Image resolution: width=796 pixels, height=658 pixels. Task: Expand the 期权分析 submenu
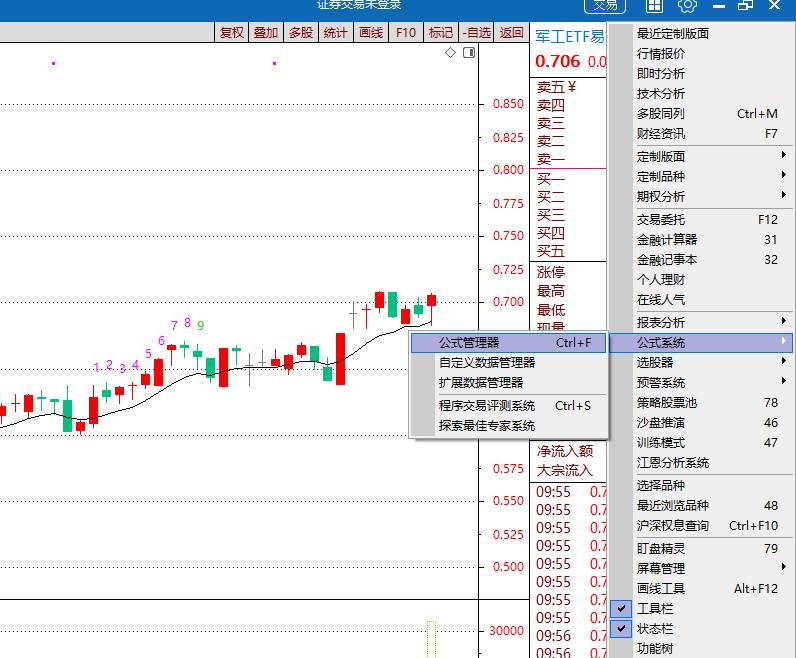(x=701, y=196)
